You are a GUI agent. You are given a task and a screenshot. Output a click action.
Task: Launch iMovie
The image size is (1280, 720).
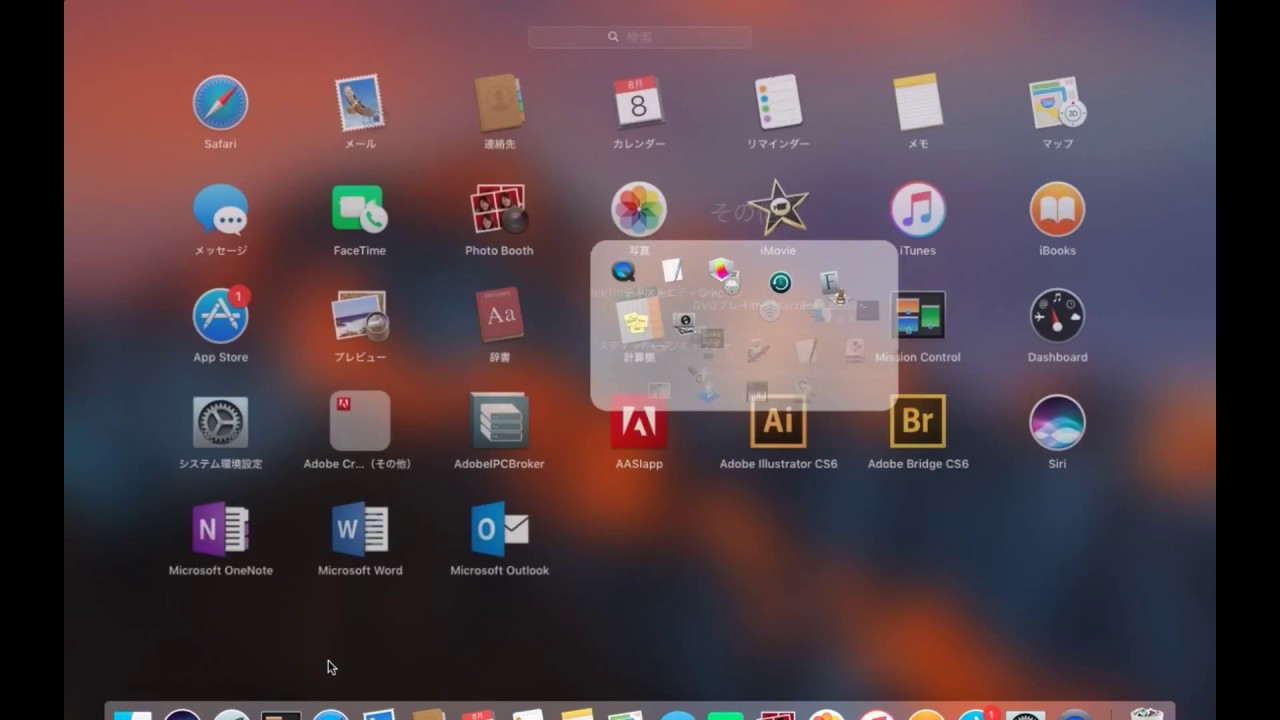[x=778, y=210]
